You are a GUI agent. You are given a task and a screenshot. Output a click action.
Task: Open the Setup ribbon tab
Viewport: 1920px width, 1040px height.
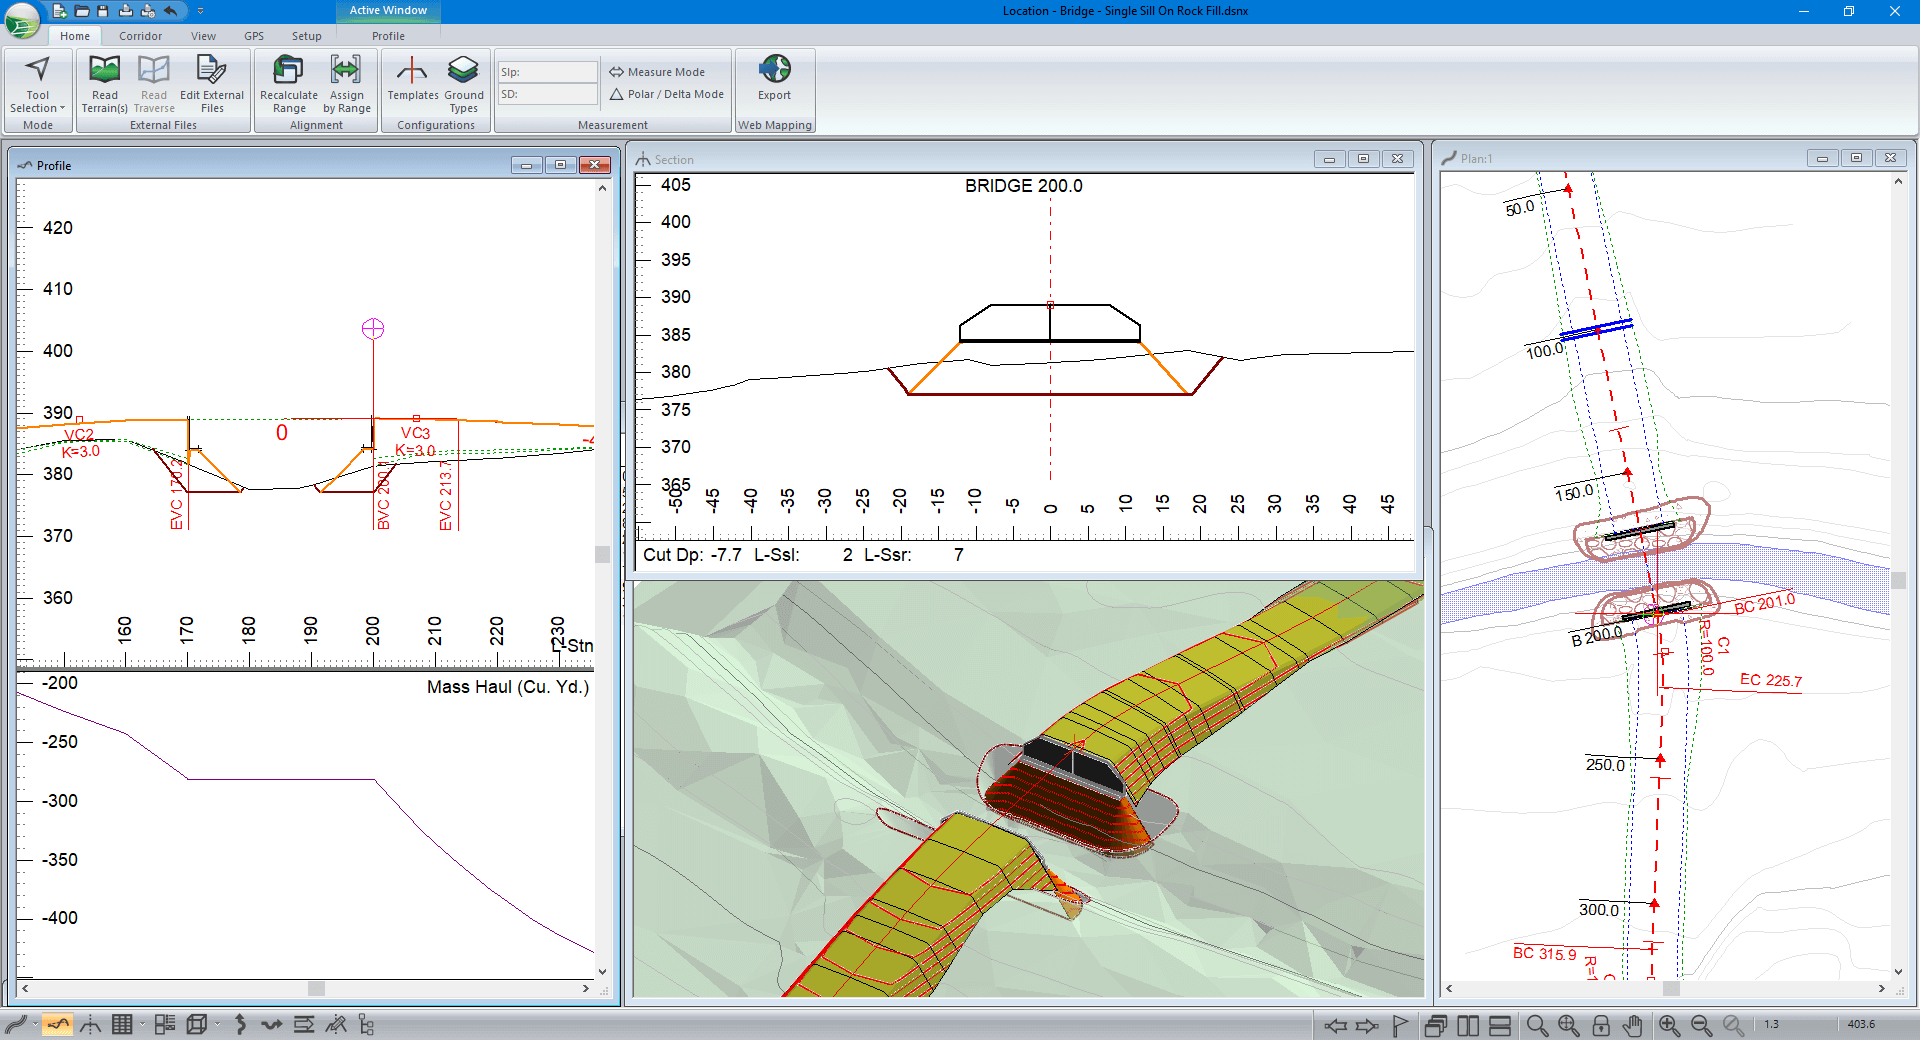click(306, 36)
